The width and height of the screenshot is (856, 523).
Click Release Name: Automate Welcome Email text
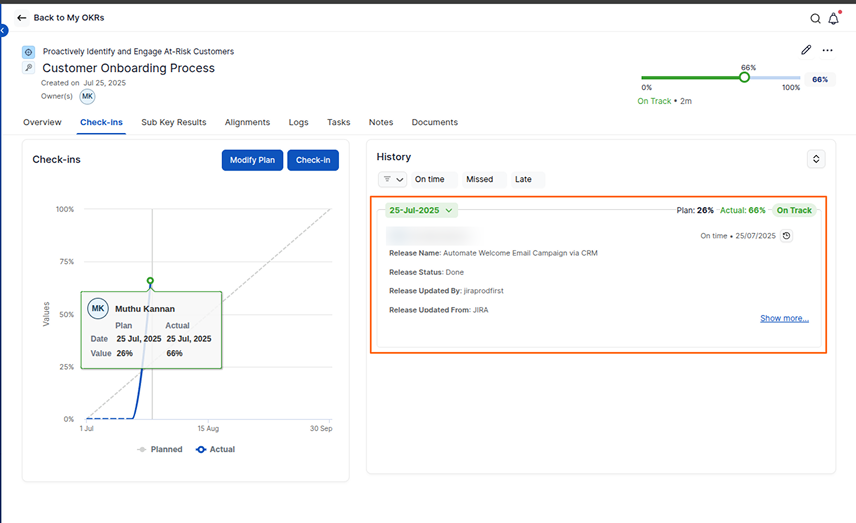[x=494, y=253]
